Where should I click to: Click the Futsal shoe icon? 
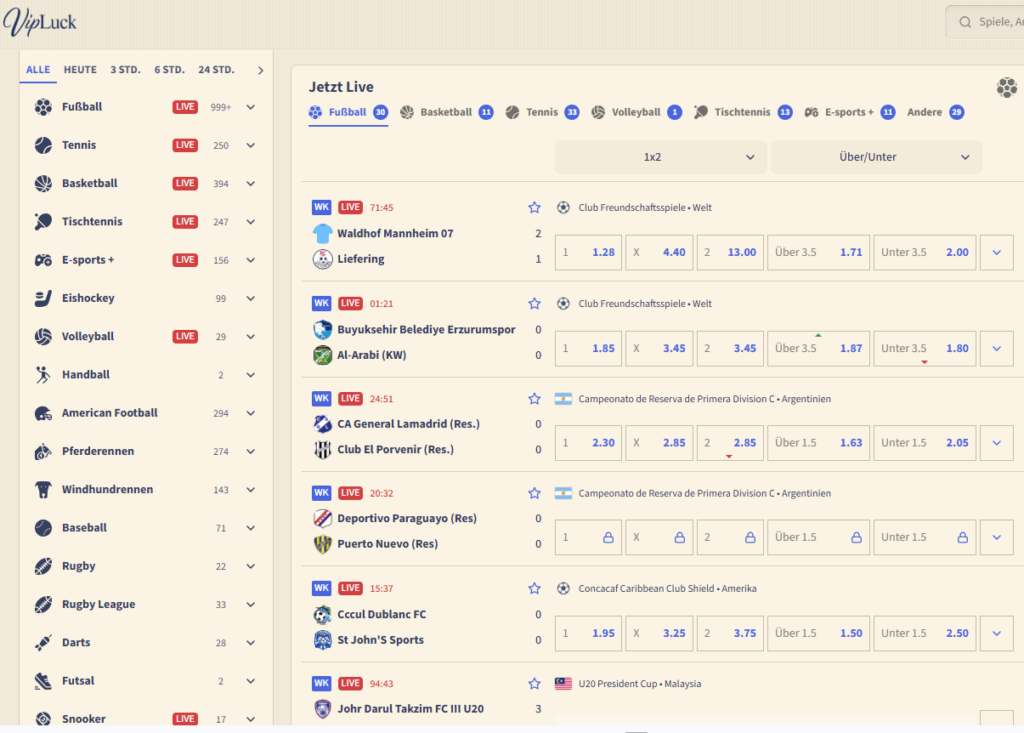[43, 681]
